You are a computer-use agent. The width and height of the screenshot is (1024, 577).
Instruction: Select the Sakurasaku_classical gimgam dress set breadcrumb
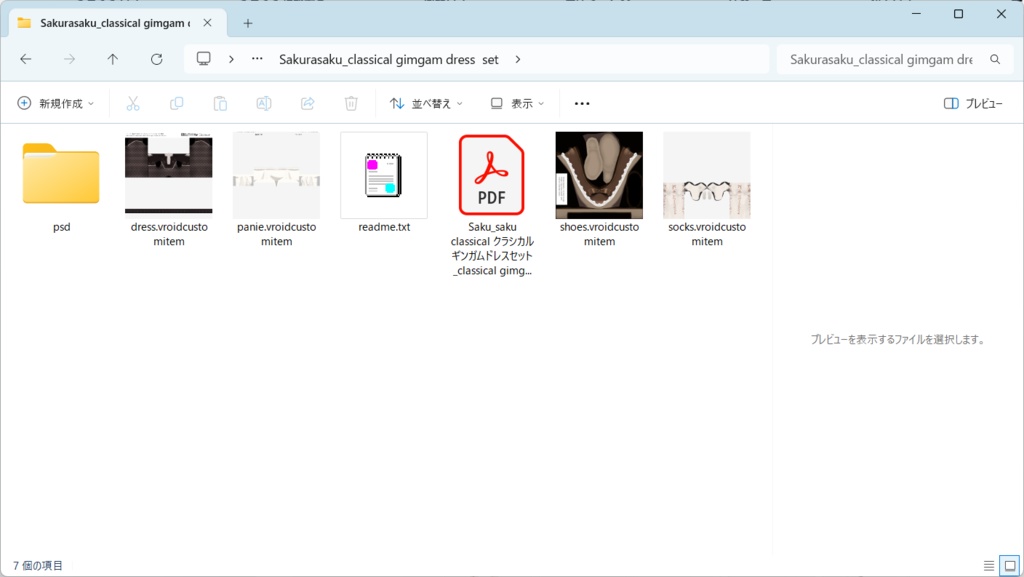click(389, 59)
